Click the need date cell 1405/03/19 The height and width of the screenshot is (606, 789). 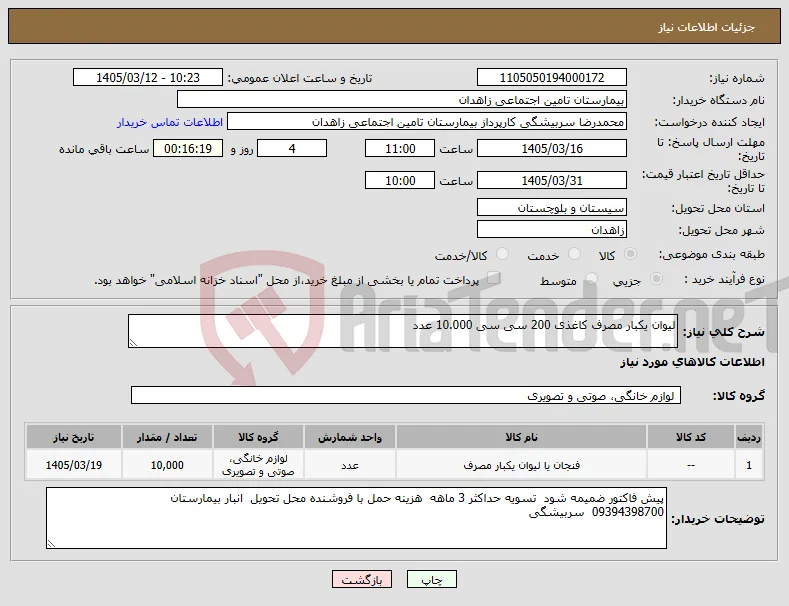[73, 465]
